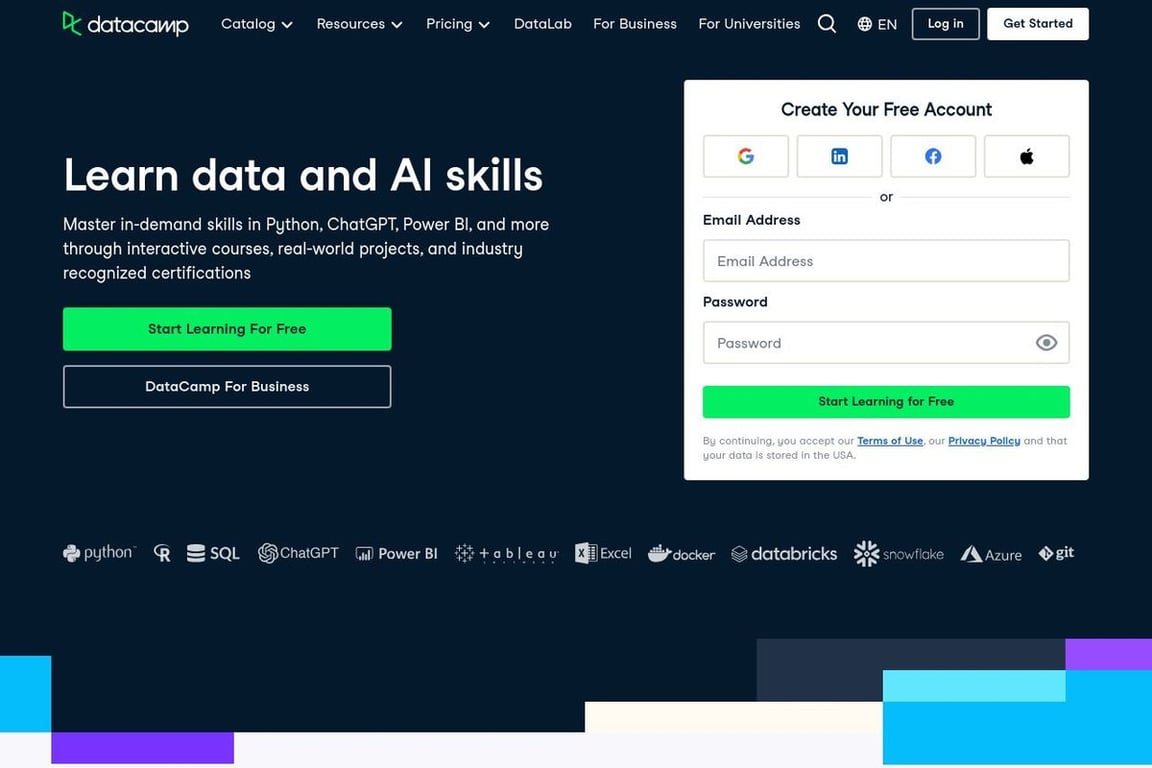The width and height of the screenshot is (1152, 768).
Task: Click the Tableau logo
Action: [506, 553]
